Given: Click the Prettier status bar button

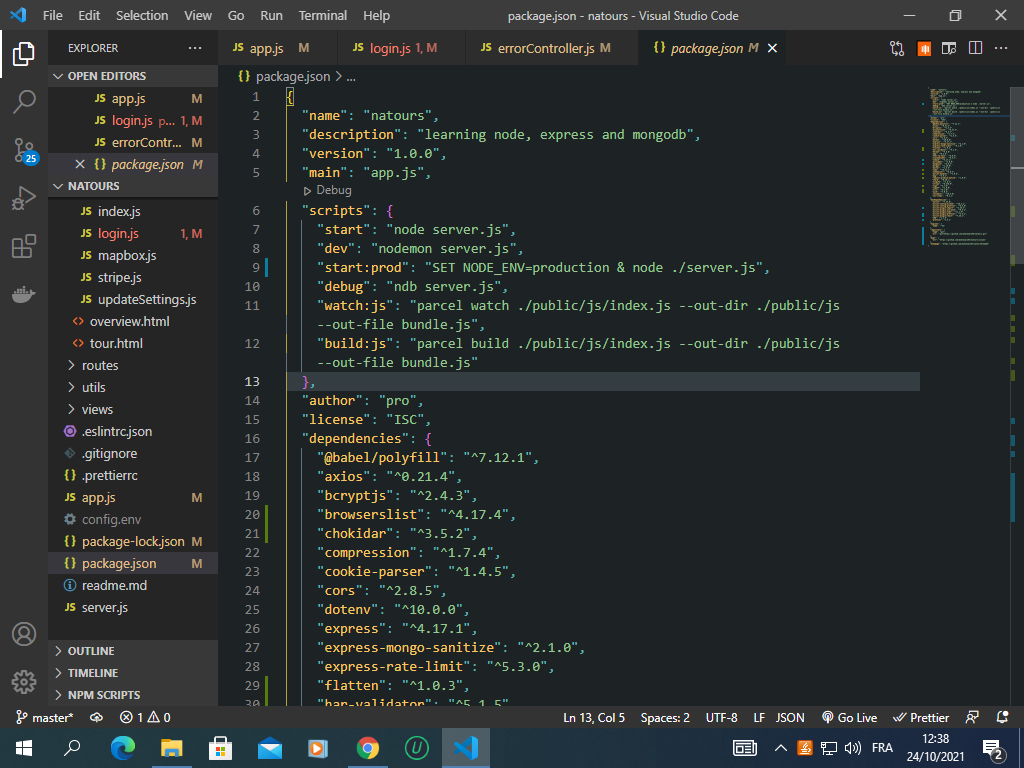Looking at the screenshot, I should point(921,718).
